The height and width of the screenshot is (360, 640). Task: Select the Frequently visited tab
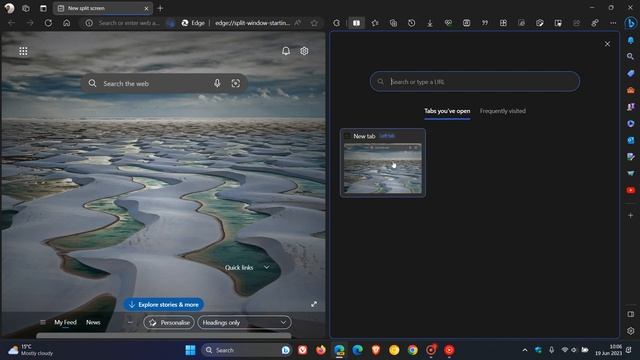tap(502, 111)
